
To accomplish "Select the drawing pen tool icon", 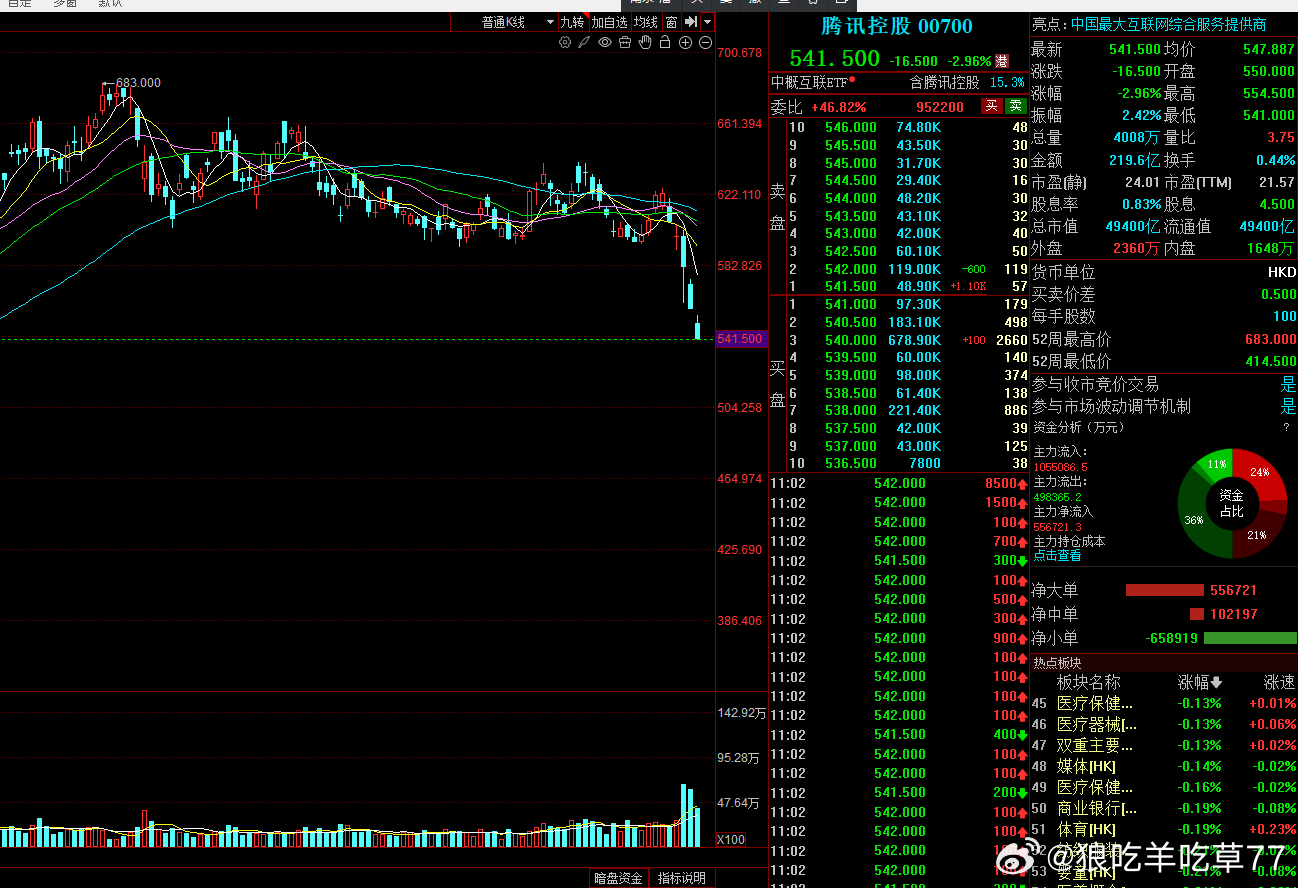I will click(x=585, y=42).
